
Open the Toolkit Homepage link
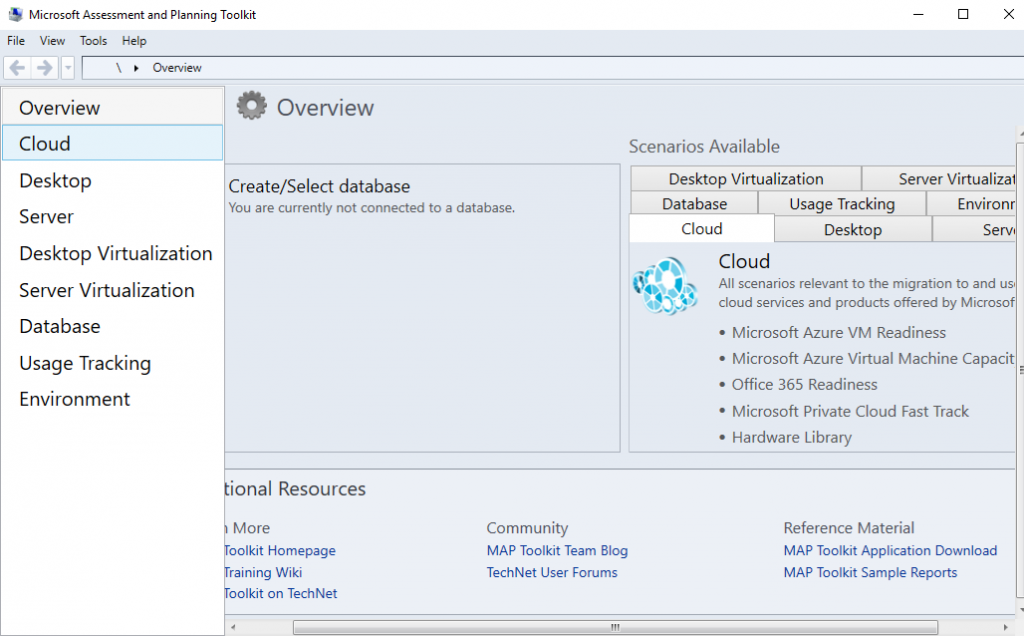(x=280, y=550)
